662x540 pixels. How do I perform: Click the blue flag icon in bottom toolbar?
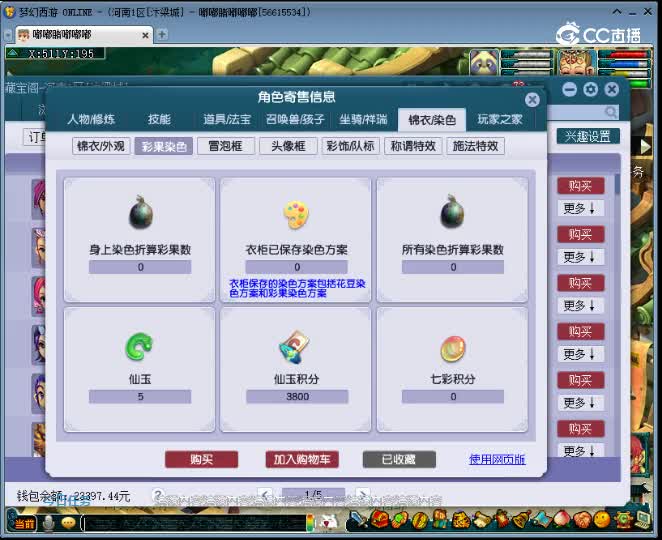(542, 520)
